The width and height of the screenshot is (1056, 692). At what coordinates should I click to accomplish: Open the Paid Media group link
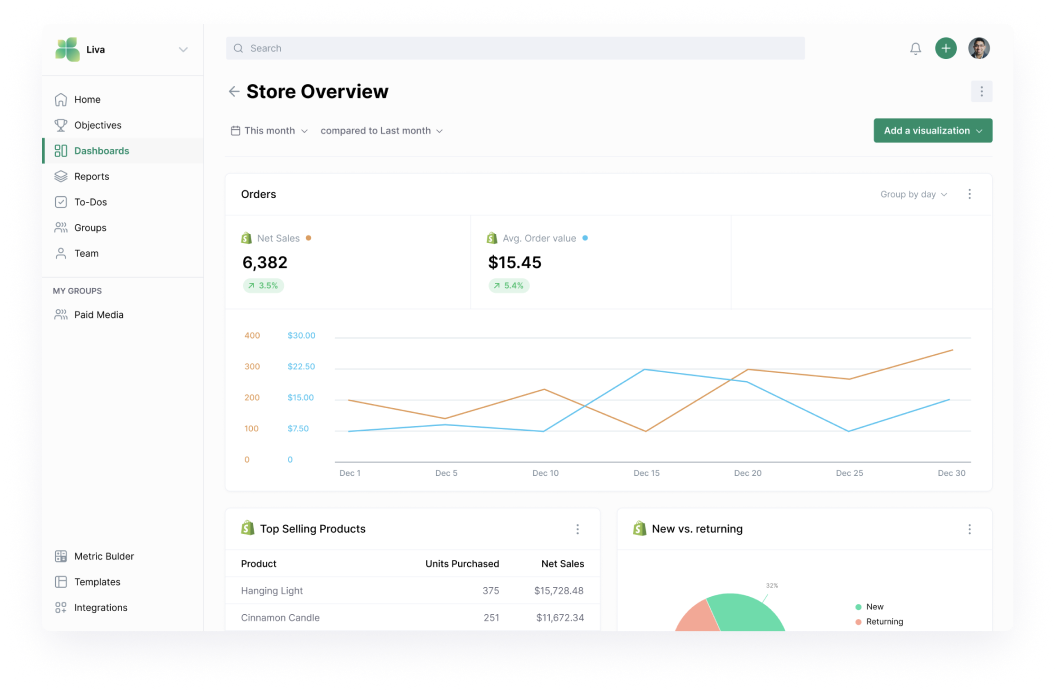point(98,315)
